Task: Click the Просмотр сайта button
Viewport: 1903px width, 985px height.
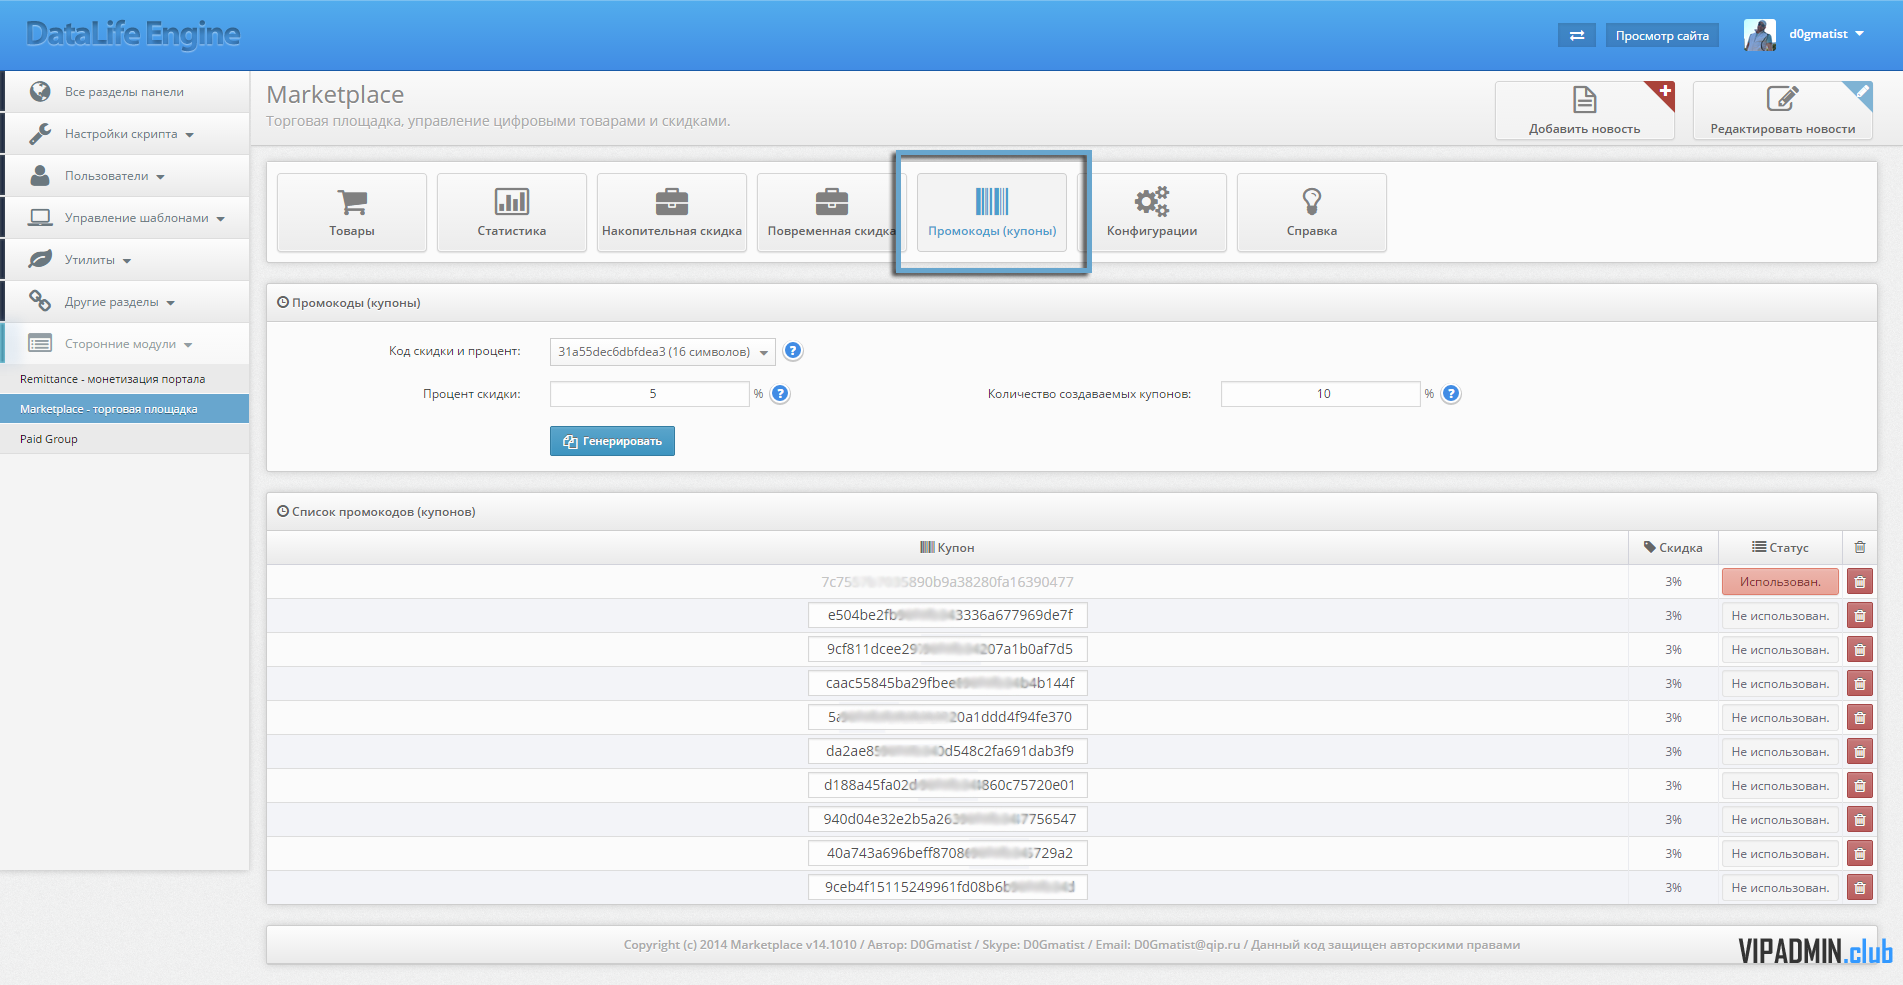Action: point(1662,36)
